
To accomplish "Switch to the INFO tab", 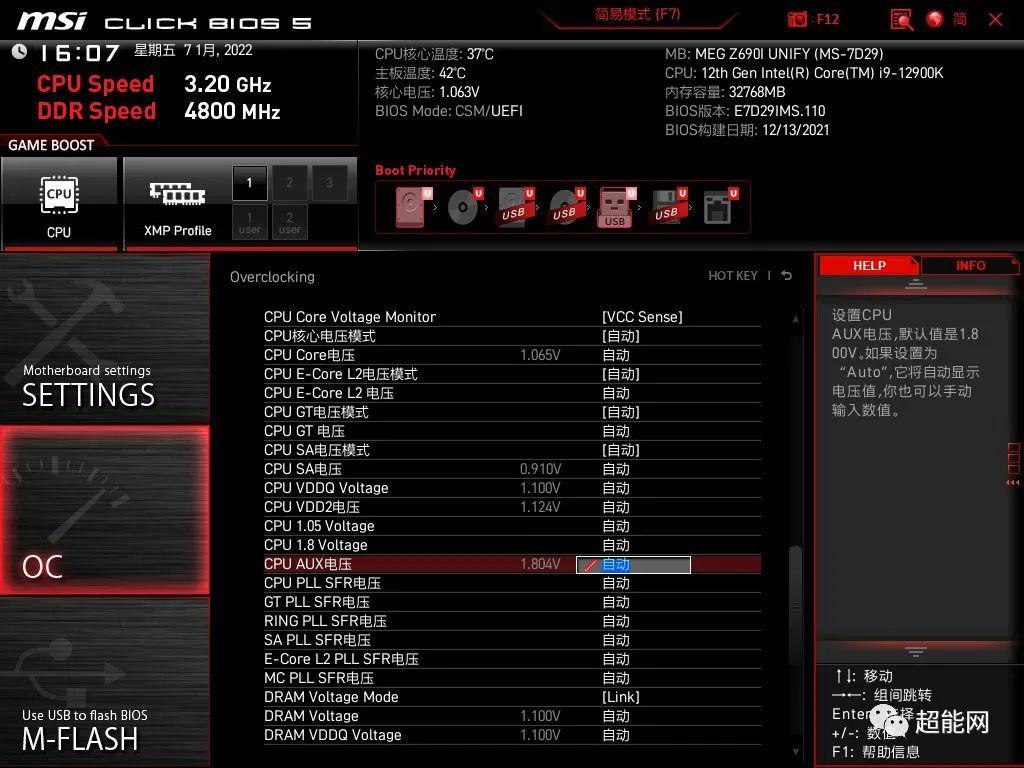I will [970, 265].
